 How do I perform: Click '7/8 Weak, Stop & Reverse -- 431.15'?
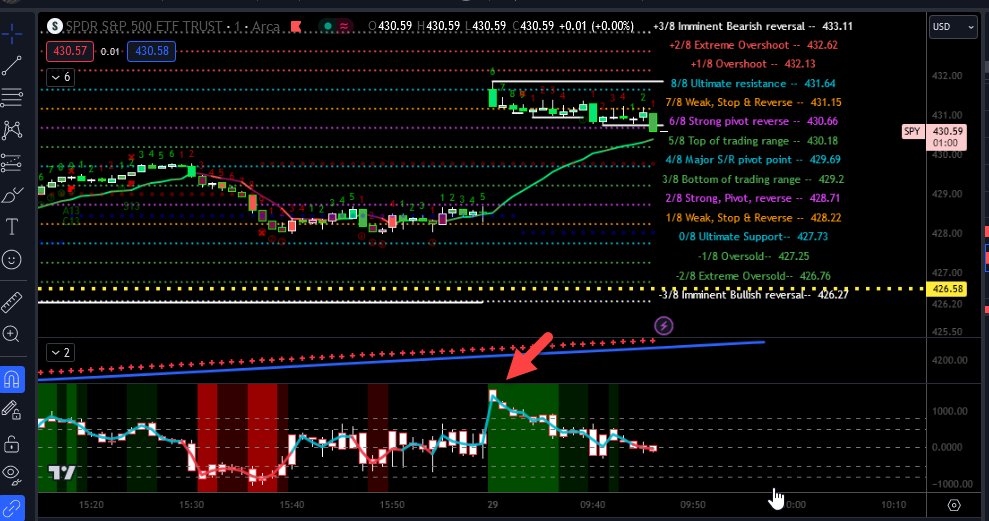coord(753,102)
